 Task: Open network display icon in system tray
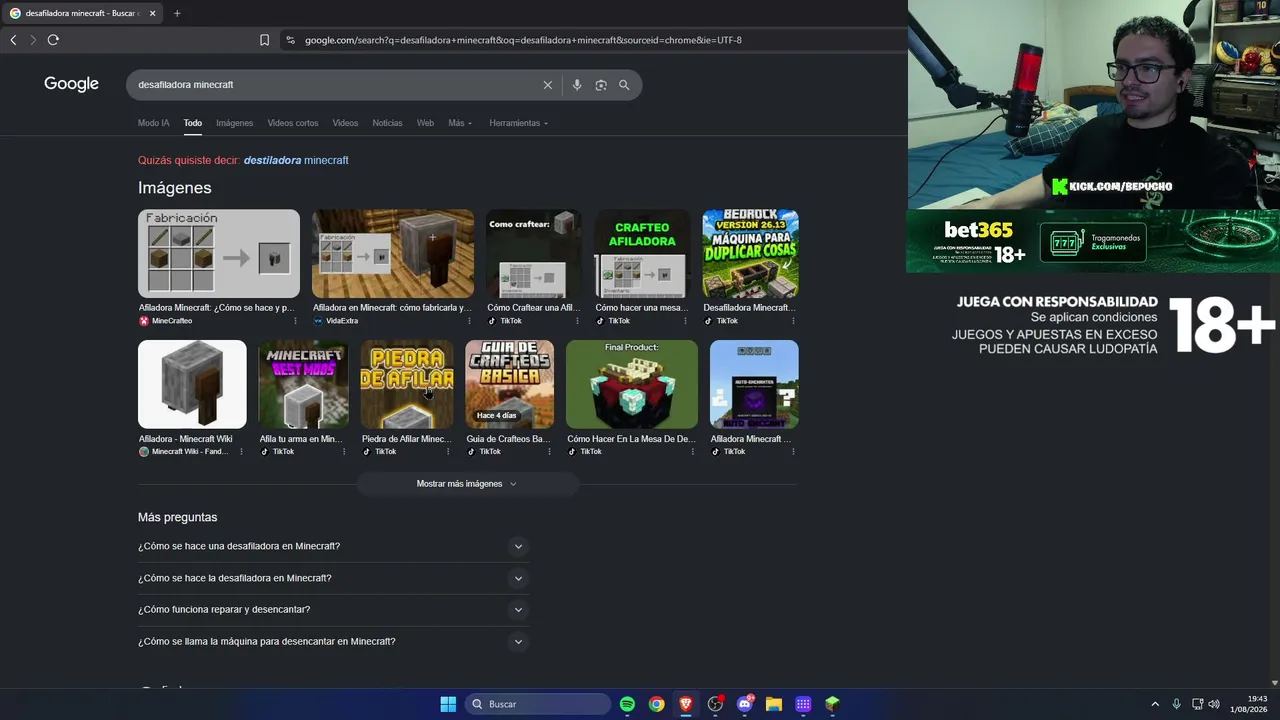pyautogui.click(x=1197, y=704)
